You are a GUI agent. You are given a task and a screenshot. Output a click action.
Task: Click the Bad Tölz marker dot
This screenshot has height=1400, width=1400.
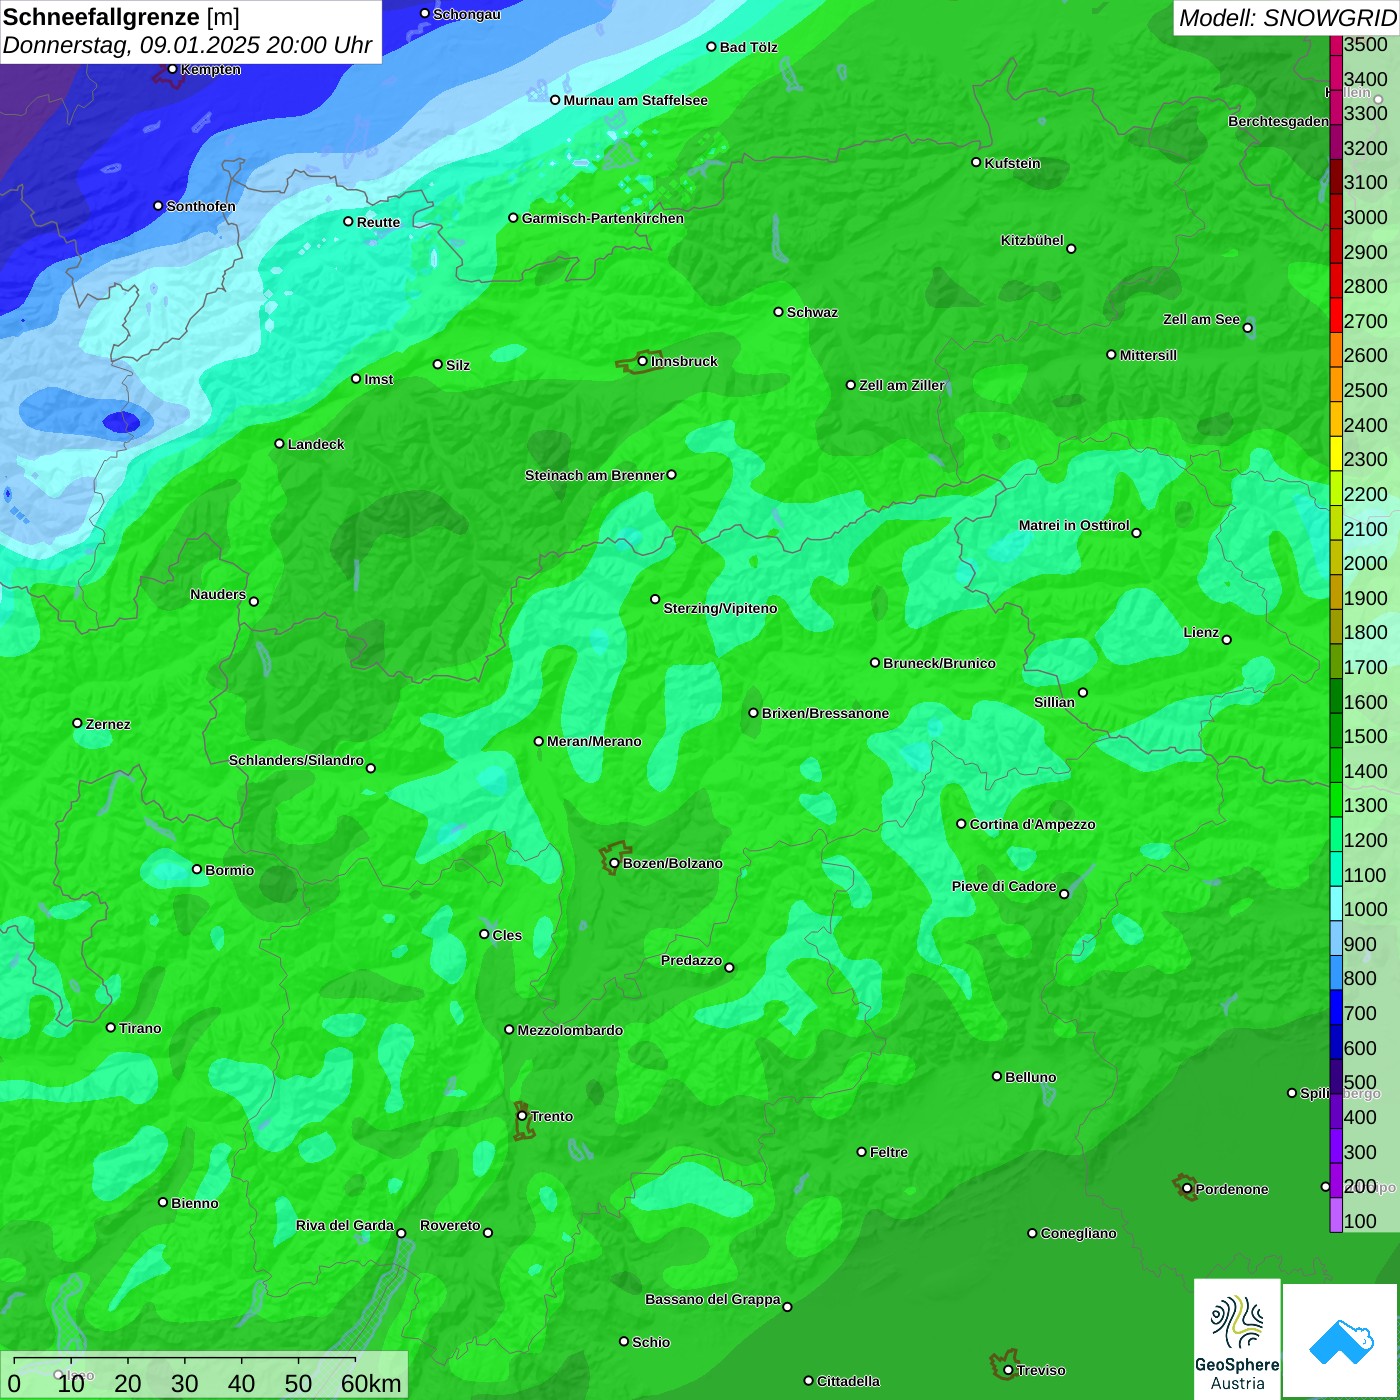[712, 47]
